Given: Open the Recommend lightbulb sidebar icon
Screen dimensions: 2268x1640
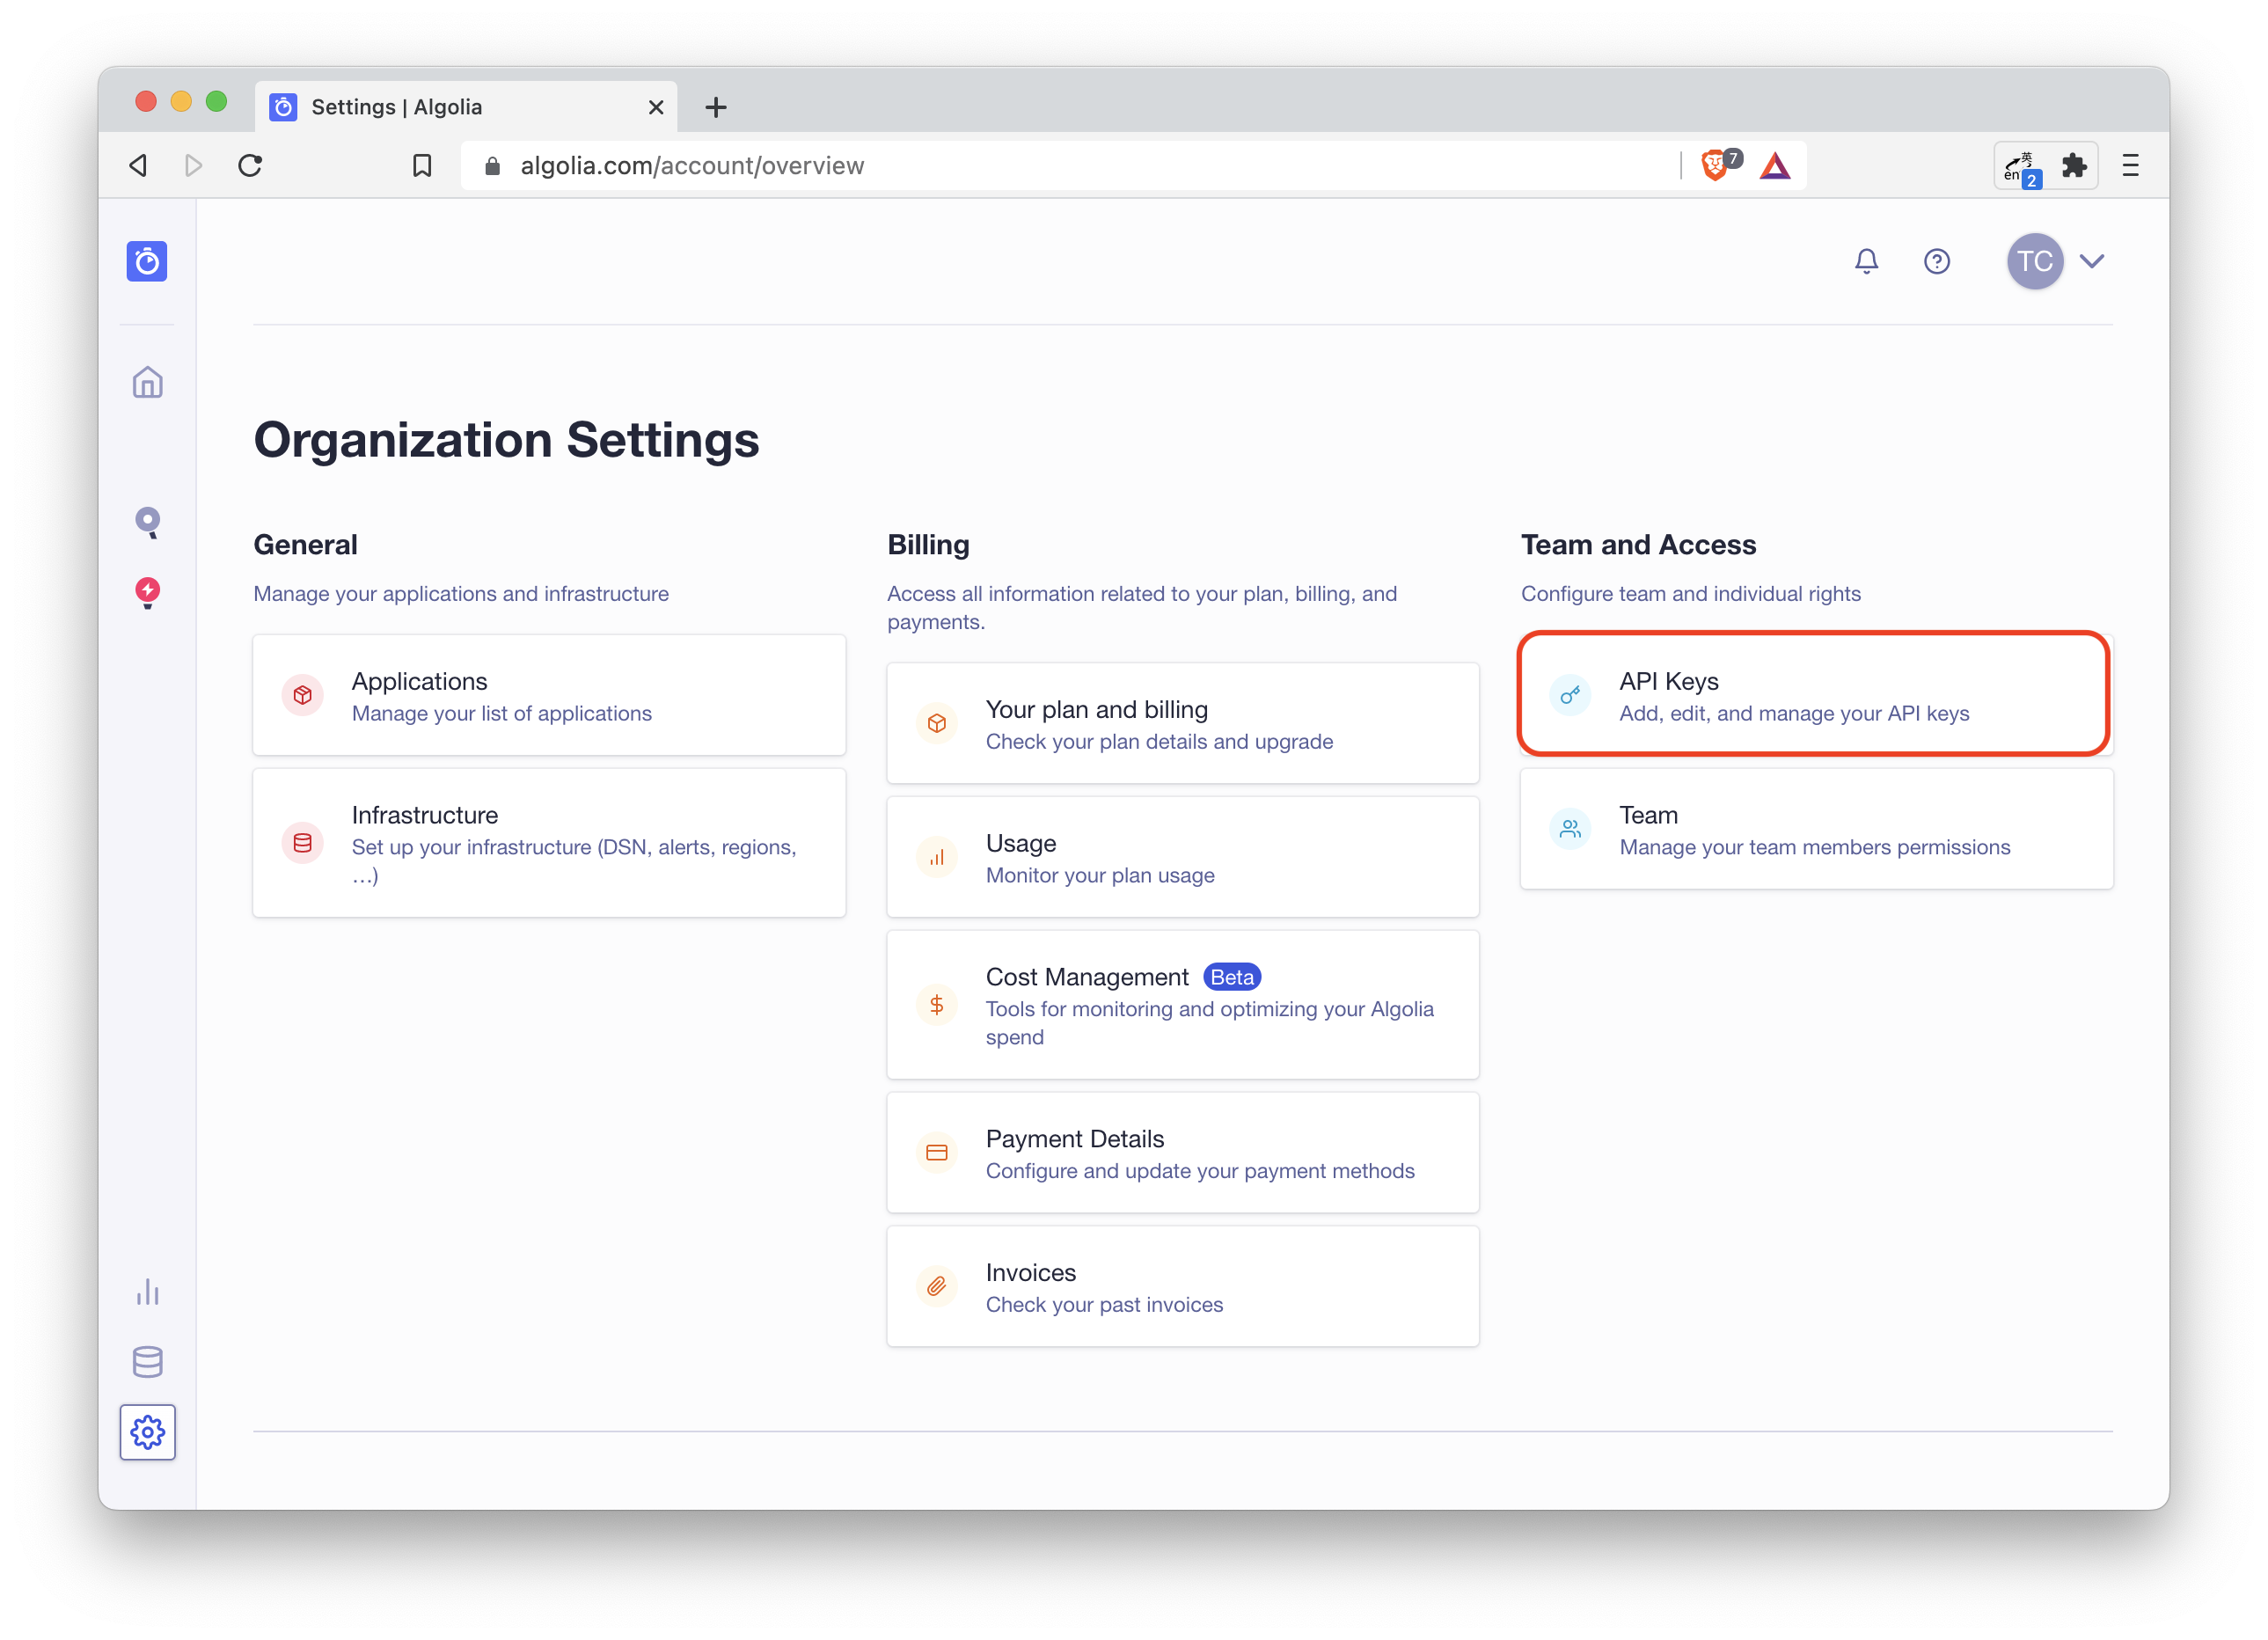Looking at the screenshot, I should click(147, 592).
